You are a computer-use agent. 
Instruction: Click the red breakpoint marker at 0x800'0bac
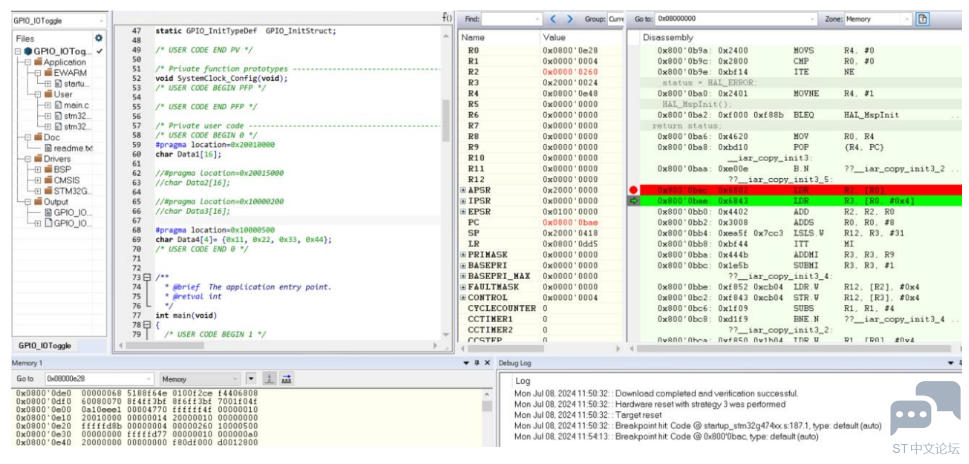[x=633, y=190]
